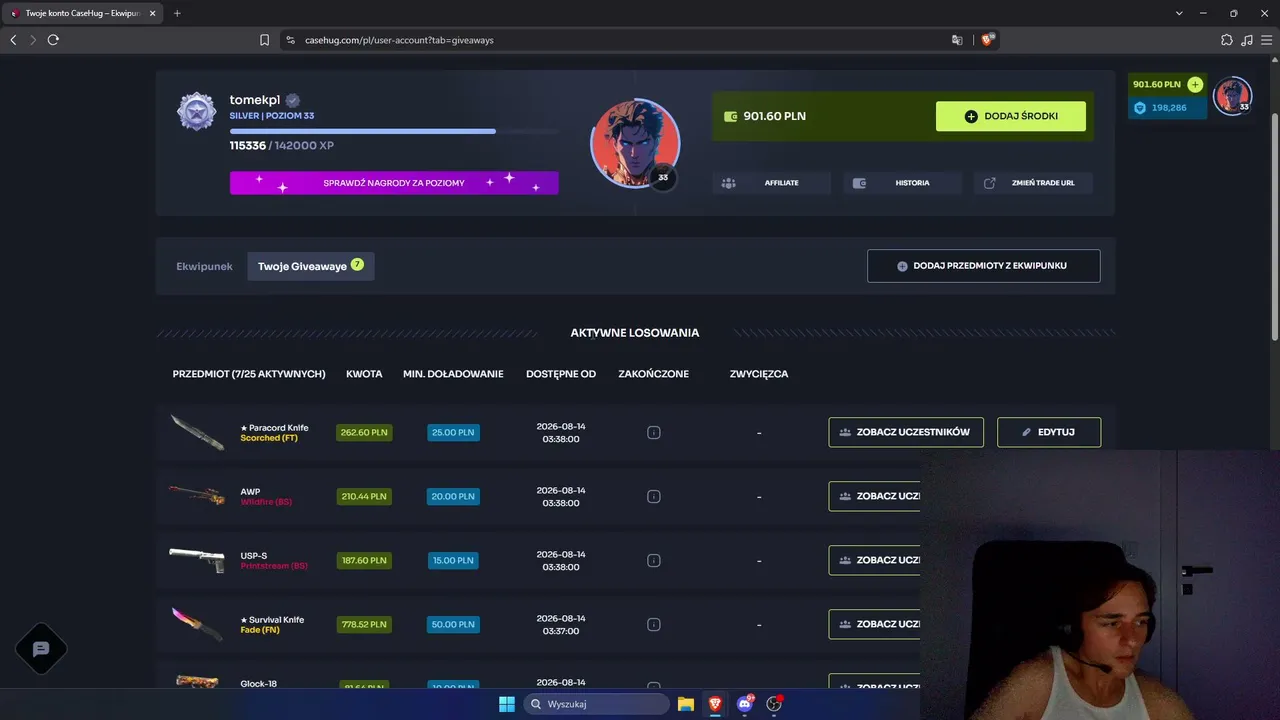Click Zmień Trade URL button

coord(1033,183)
